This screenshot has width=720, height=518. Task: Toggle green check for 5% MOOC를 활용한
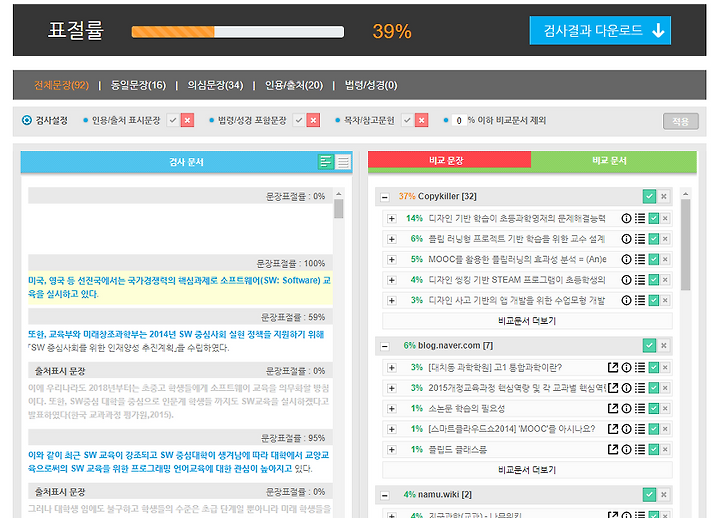click(654, 259)
